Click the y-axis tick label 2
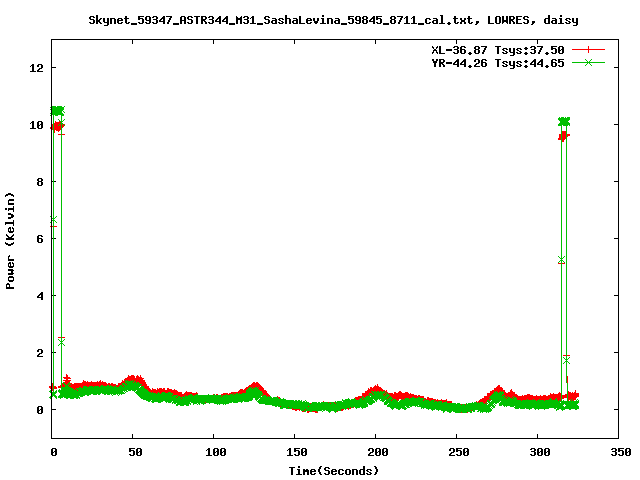 (x=40, y=353)
